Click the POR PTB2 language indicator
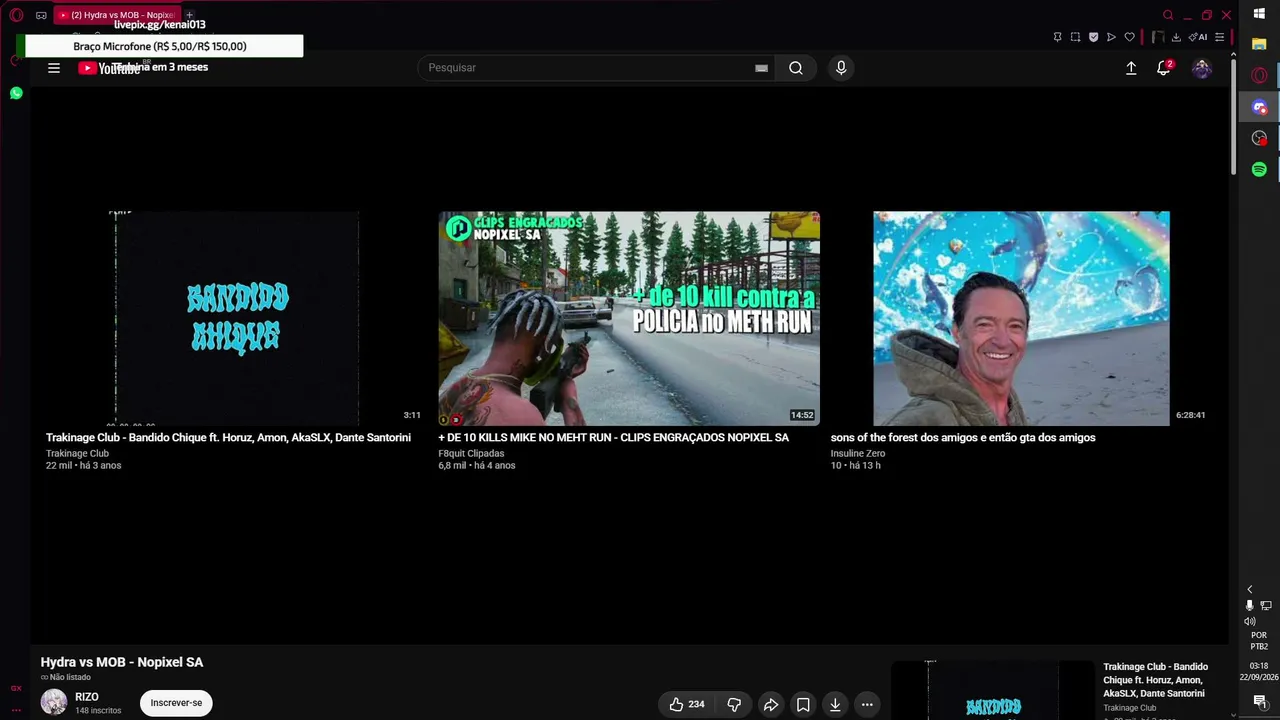Screen dimensions: 1280x720 click(1259, 640)
